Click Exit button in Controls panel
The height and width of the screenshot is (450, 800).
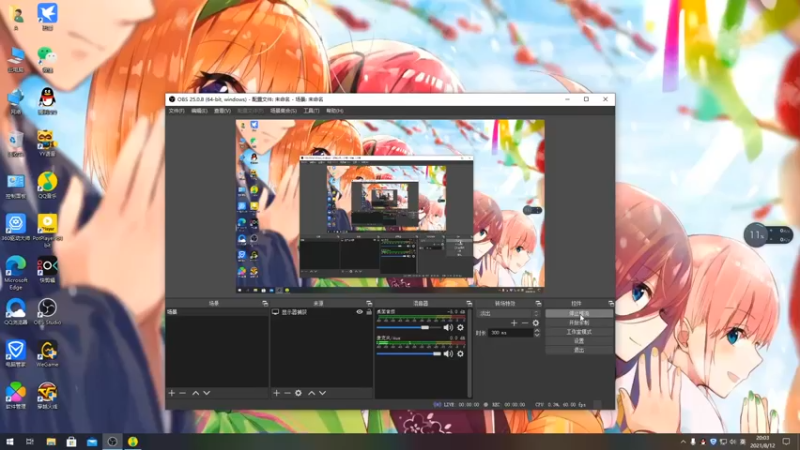coord(579,350)
